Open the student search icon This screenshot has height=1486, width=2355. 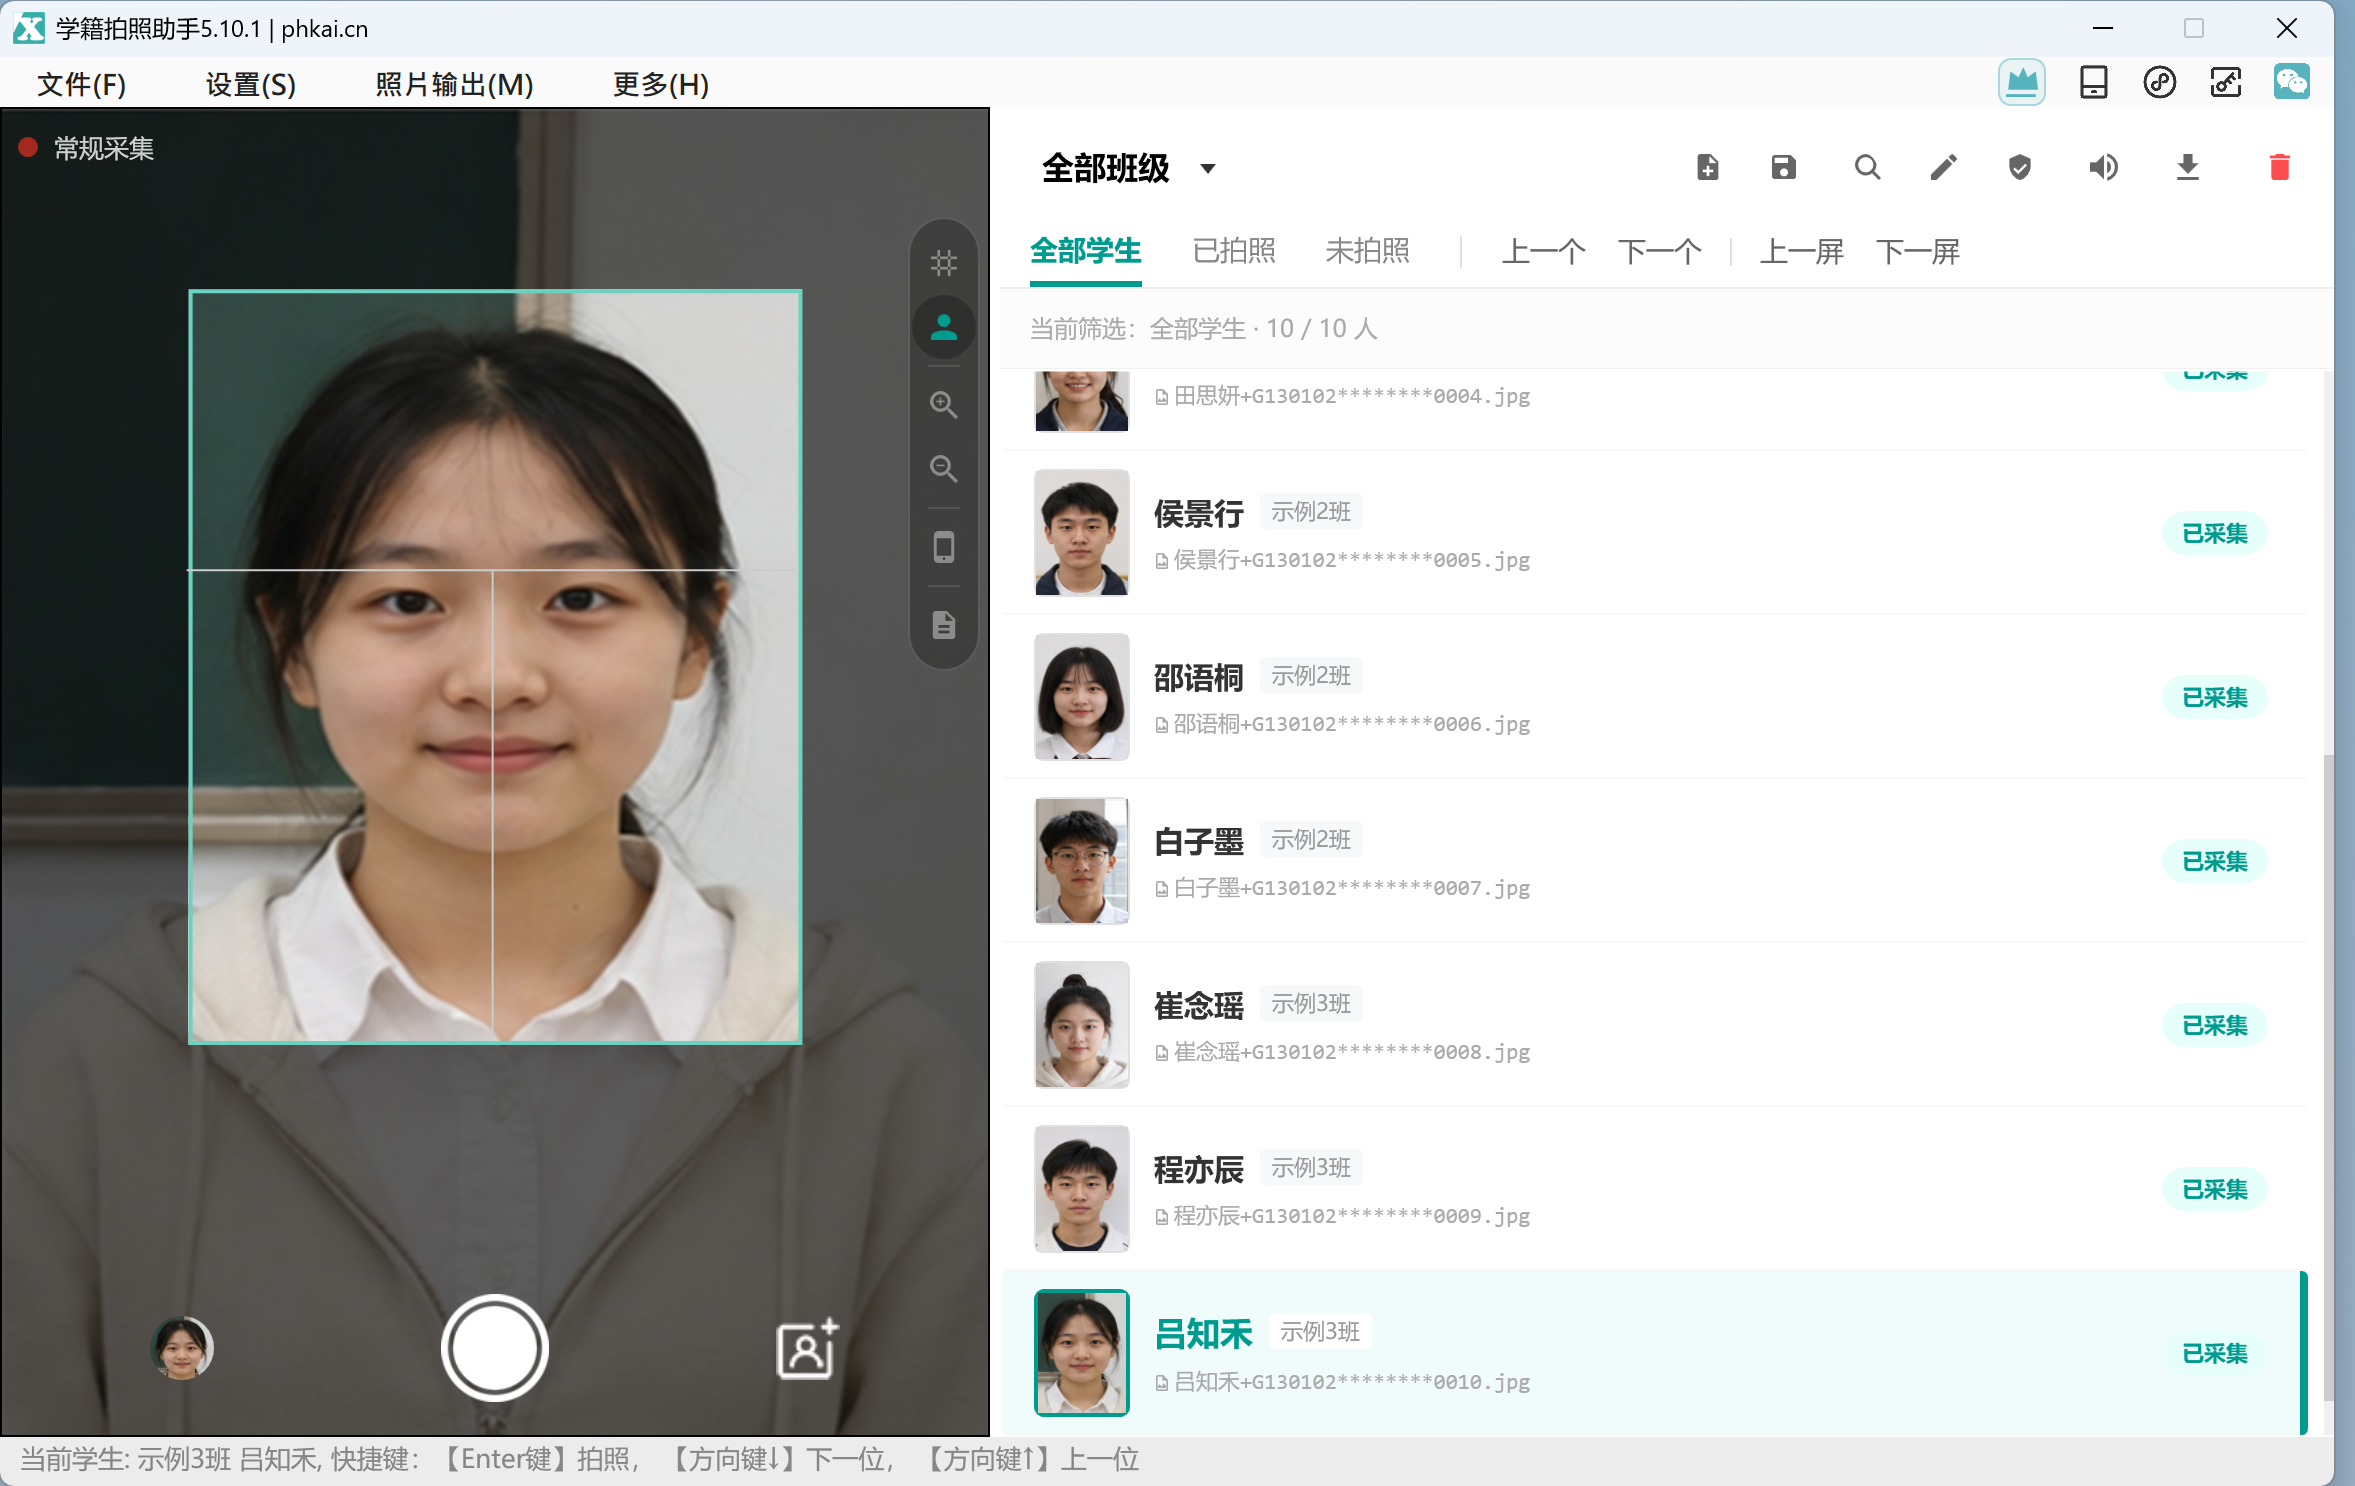(x=1867, y=167)
